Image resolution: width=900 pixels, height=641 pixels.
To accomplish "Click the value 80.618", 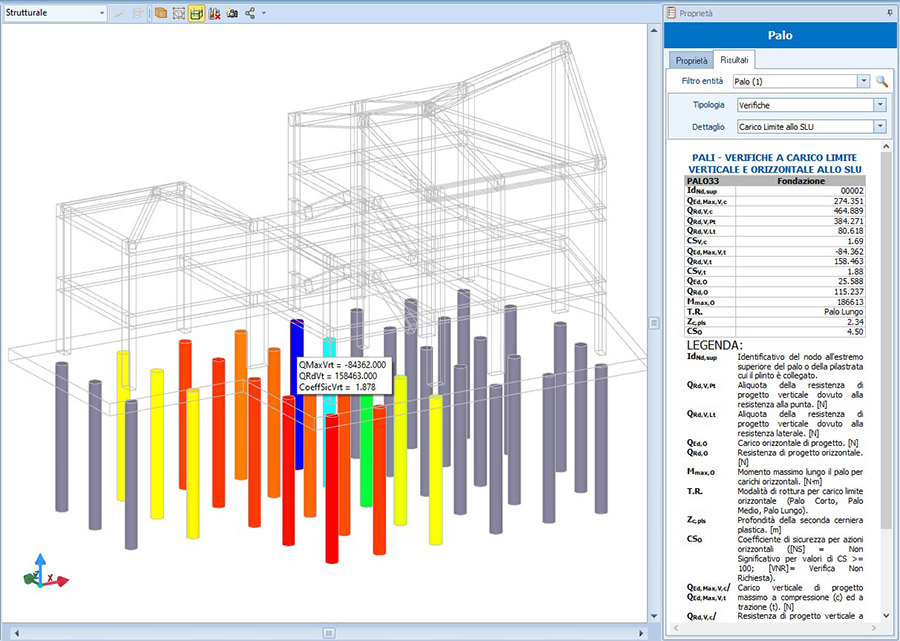I will [x=850, y=231].
